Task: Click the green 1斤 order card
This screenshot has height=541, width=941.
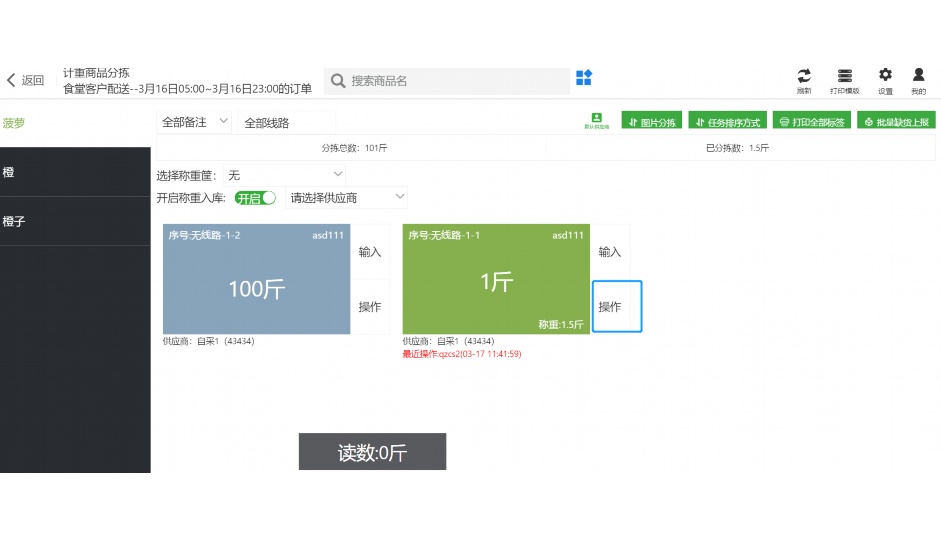Action: point(496,279)
